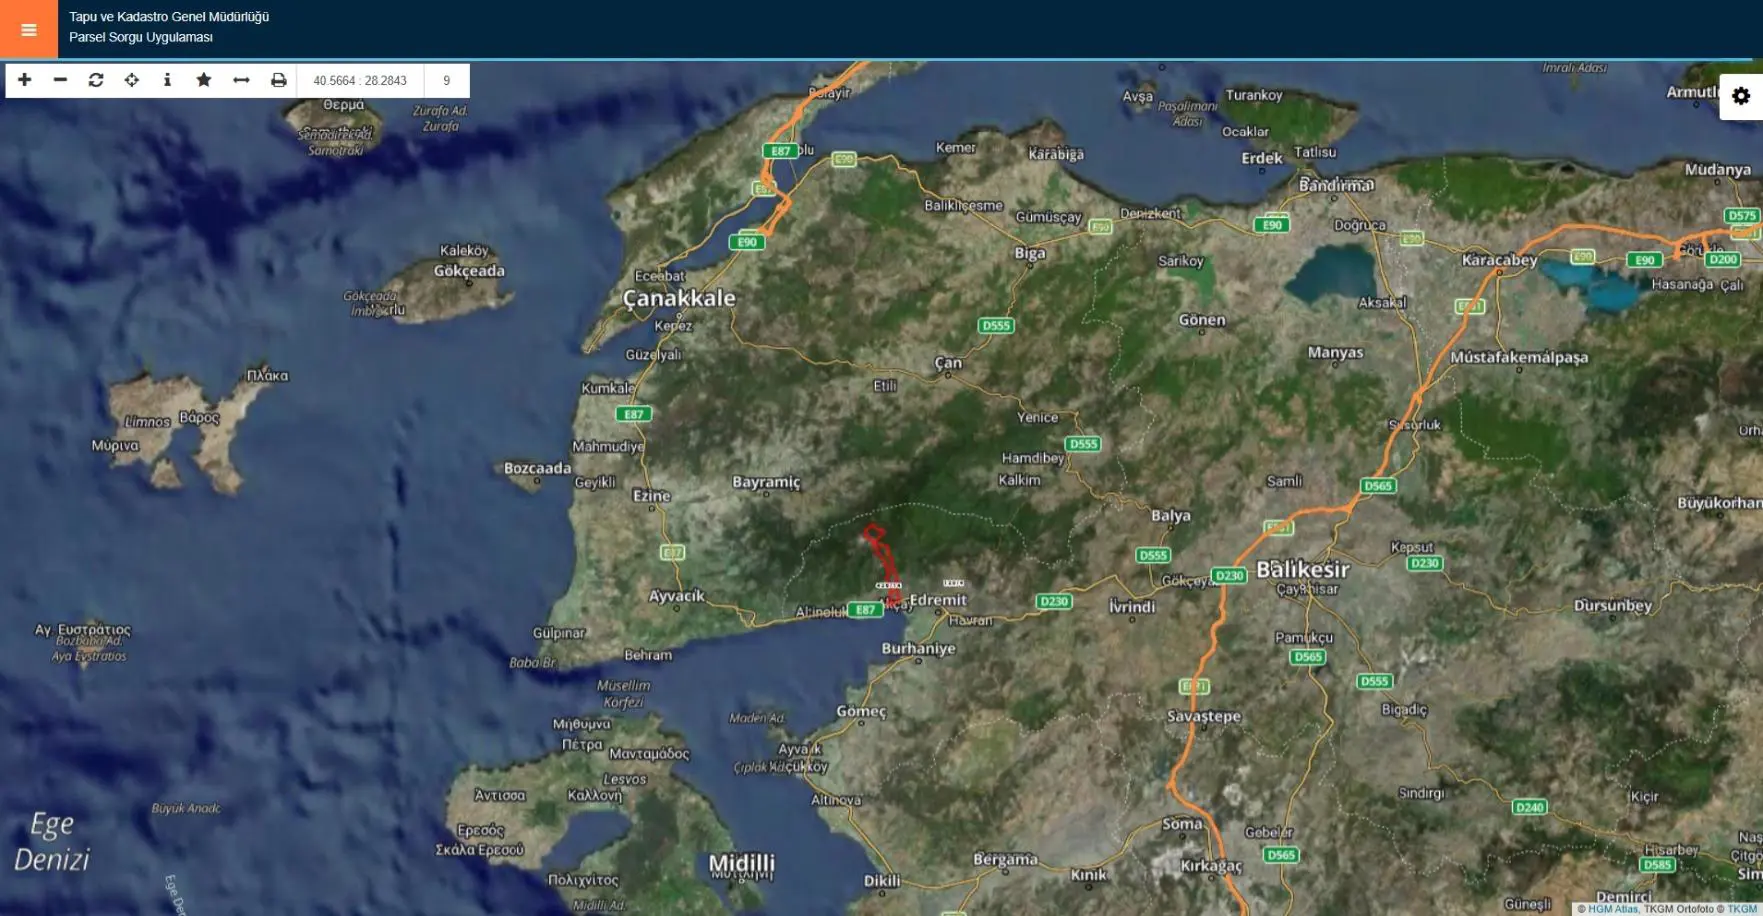The height and width of the screenshot is (916, 1763).
Task: Click the Gökçeada island label
Action: [x=469, y=271]
